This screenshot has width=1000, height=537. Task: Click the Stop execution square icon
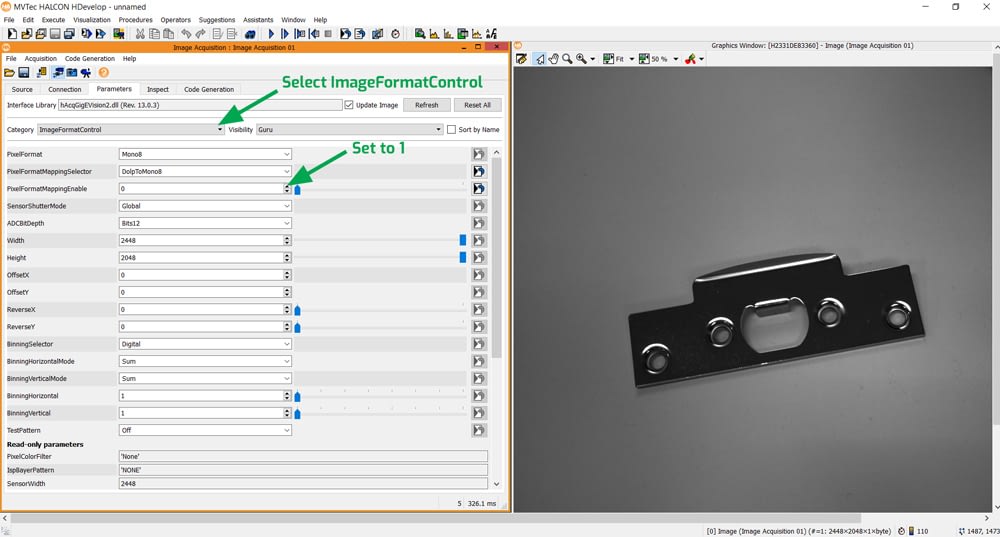[x=328, y=34]
